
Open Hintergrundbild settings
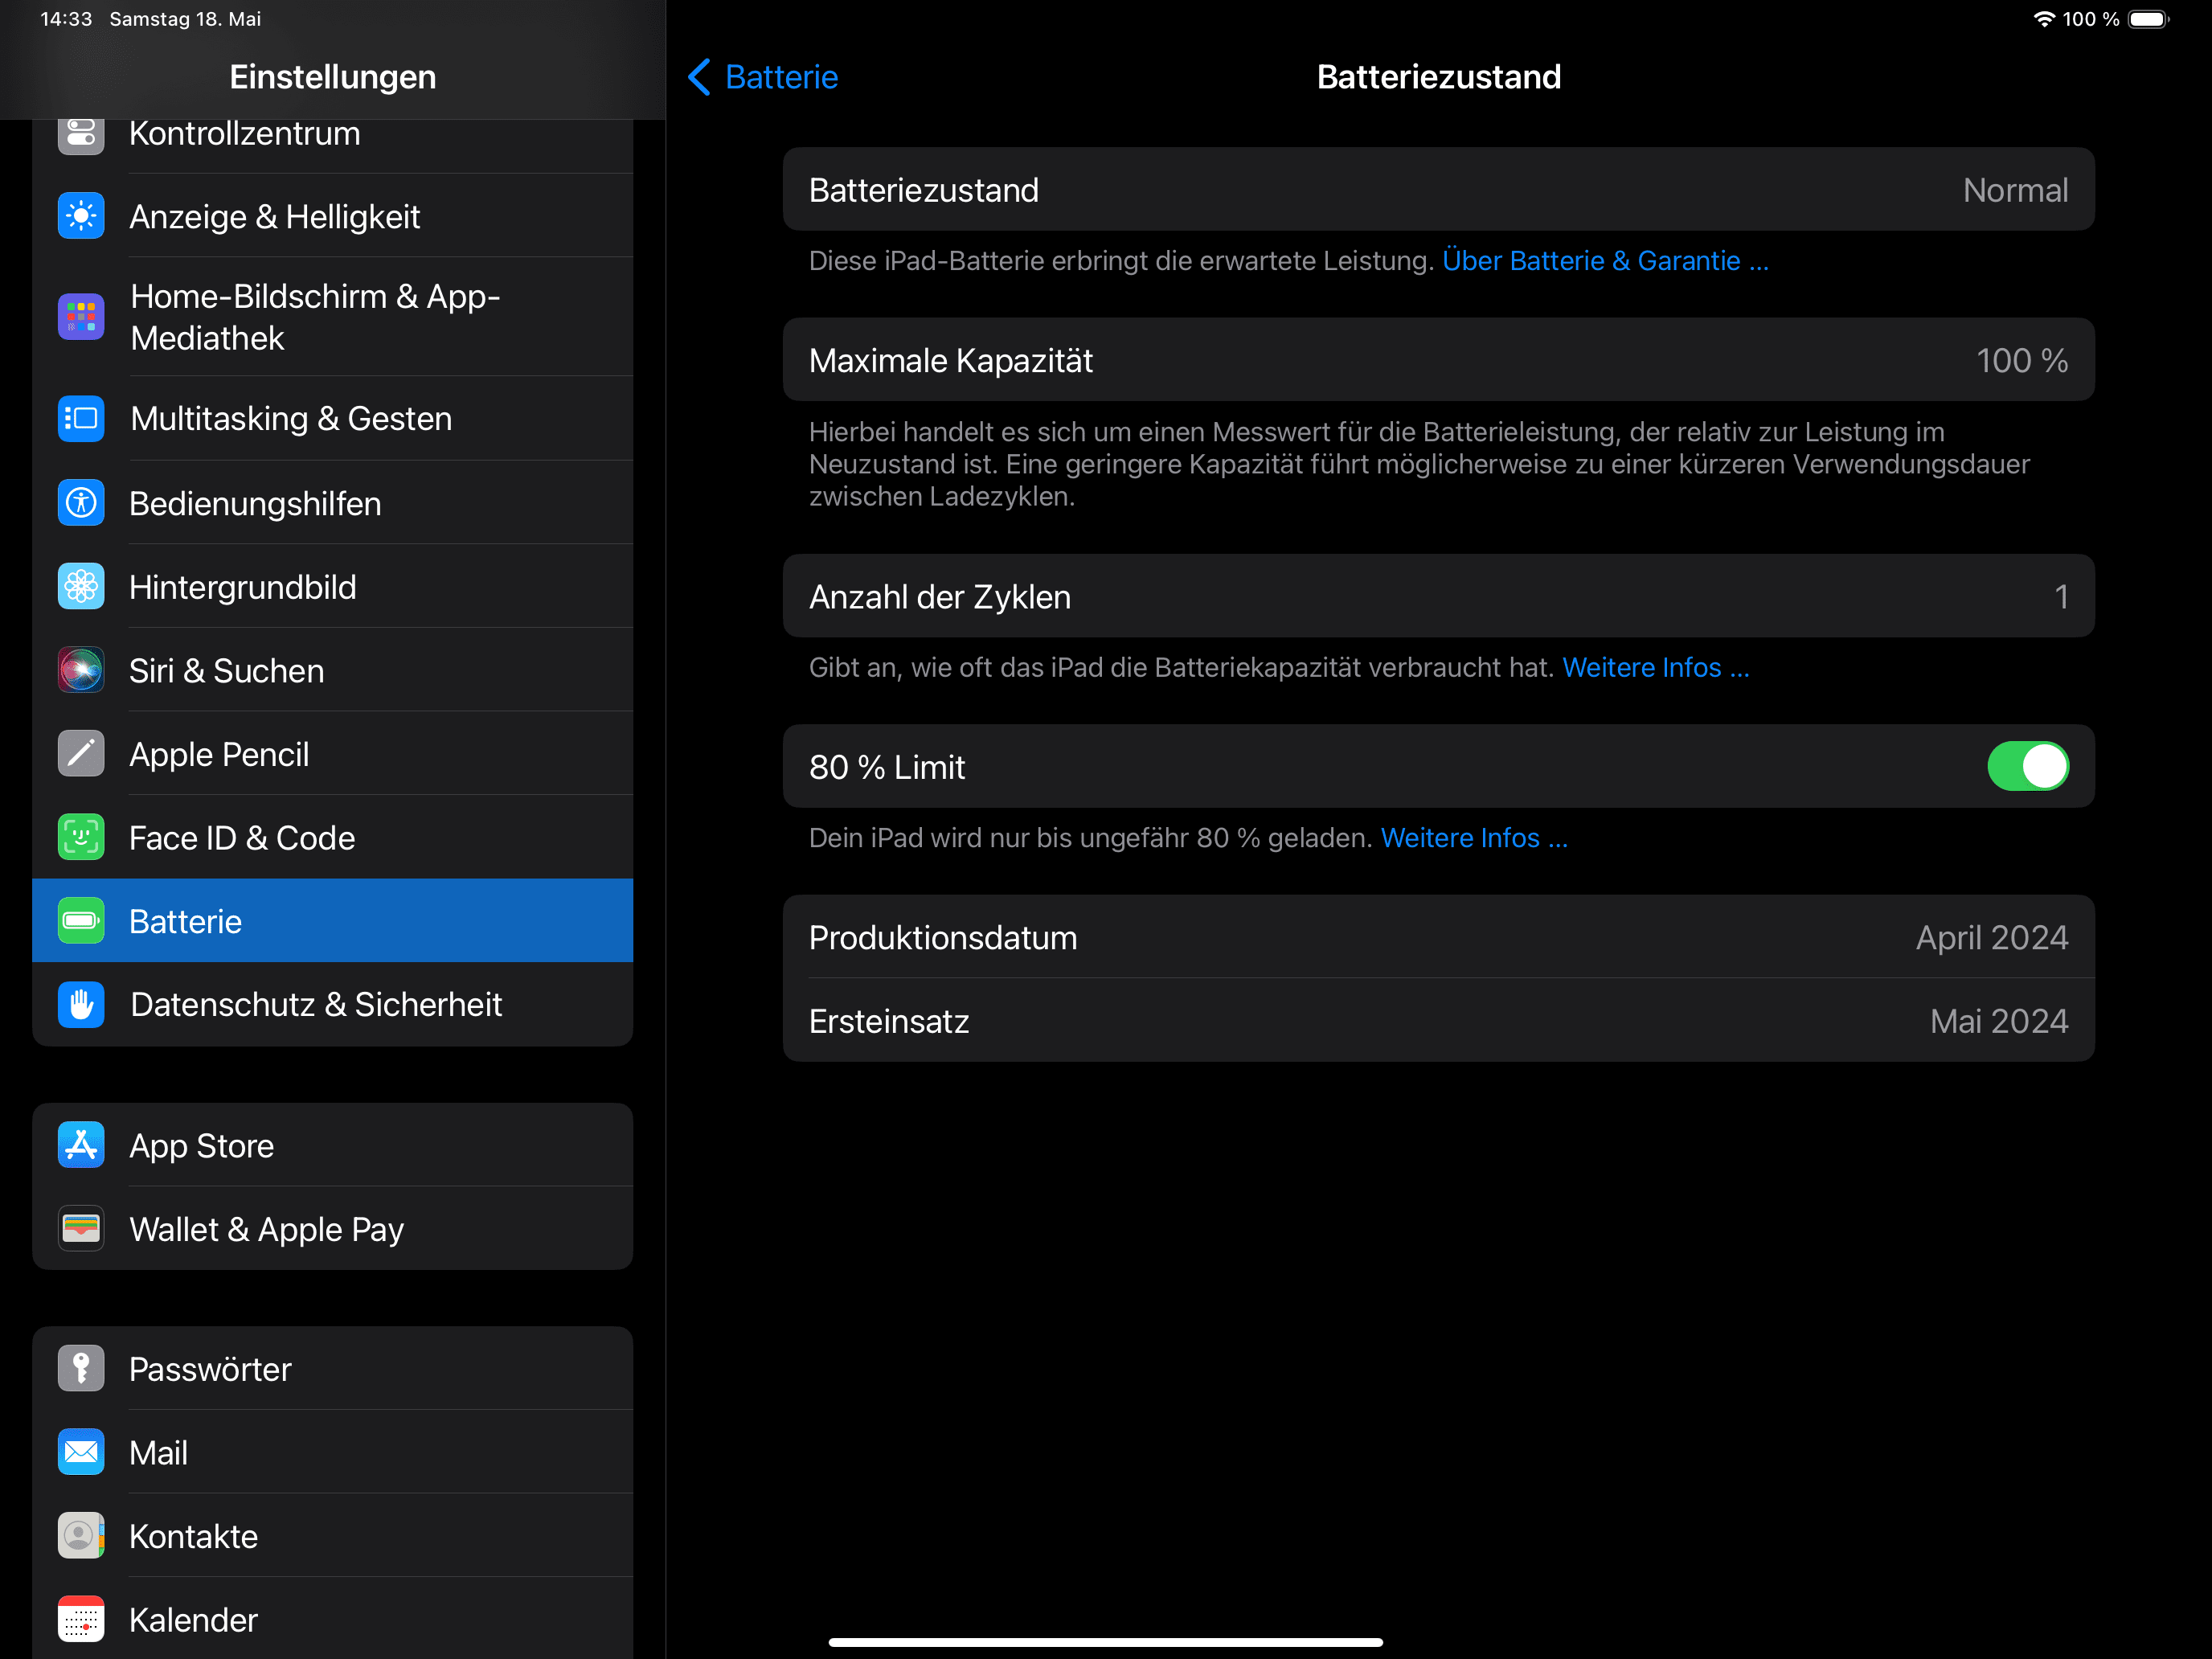(332, 587)
